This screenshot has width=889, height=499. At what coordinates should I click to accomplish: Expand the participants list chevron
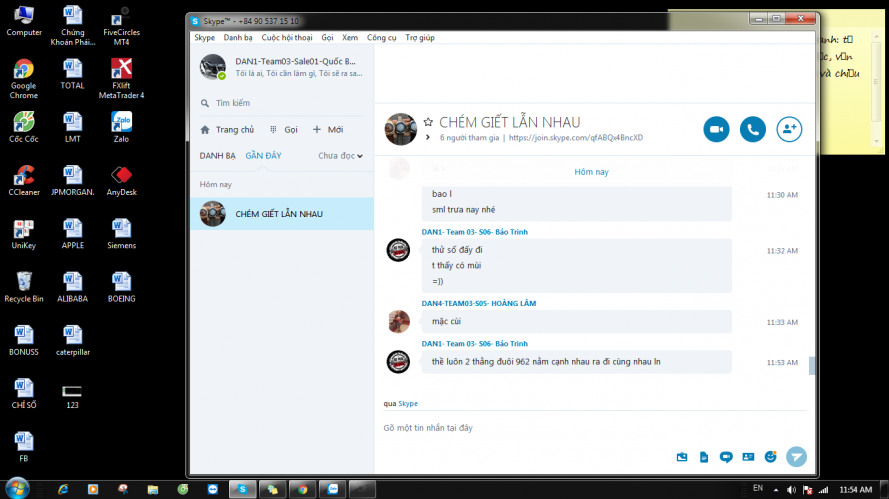pos(428,137)
